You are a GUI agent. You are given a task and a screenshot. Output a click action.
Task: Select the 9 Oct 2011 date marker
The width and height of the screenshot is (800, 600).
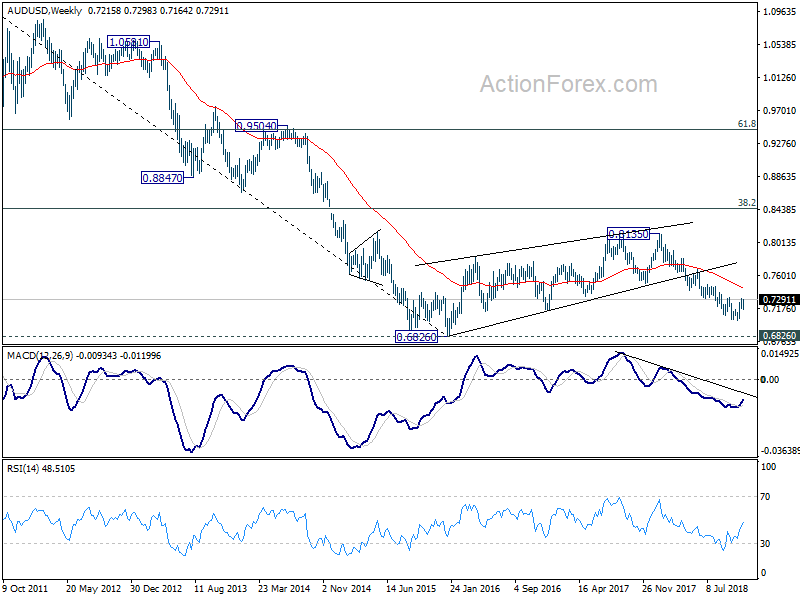tap(25, 588)
